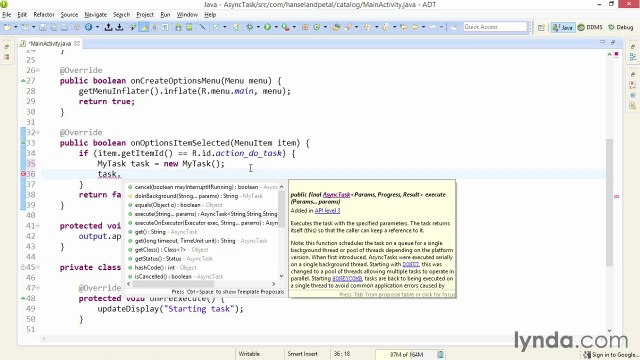Select the cancel(boolean mayInterruptIfRunning) proposal
Viewport: 640px width, 360px height.
point(202,187)
